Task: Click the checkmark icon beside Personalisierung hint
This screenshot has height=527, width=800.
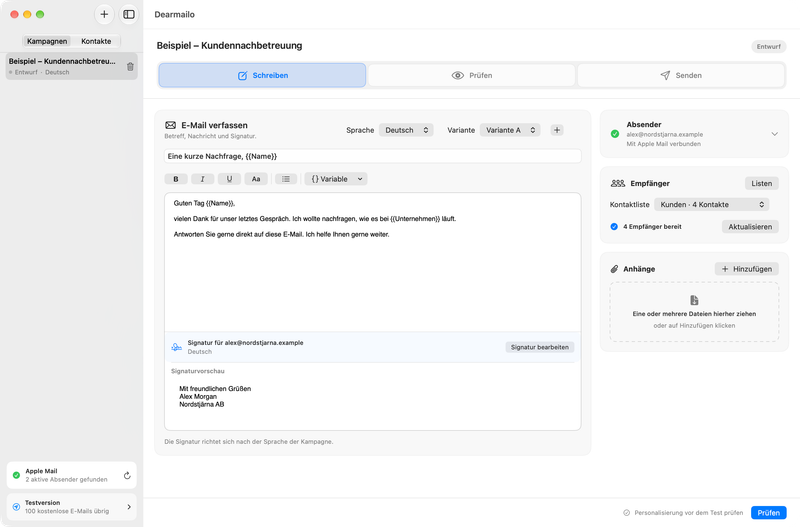Action: point(626,513)
